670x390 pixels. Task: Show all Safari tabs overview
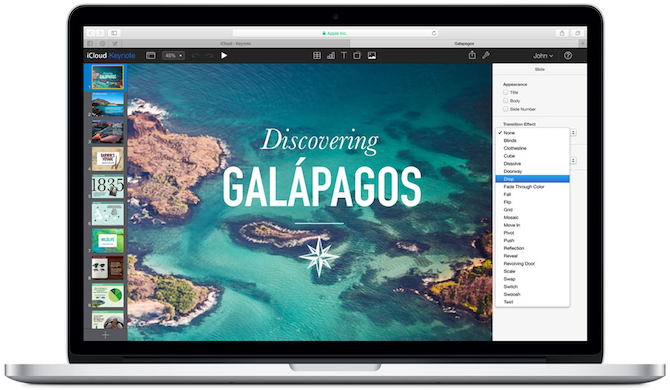(577, 33)
